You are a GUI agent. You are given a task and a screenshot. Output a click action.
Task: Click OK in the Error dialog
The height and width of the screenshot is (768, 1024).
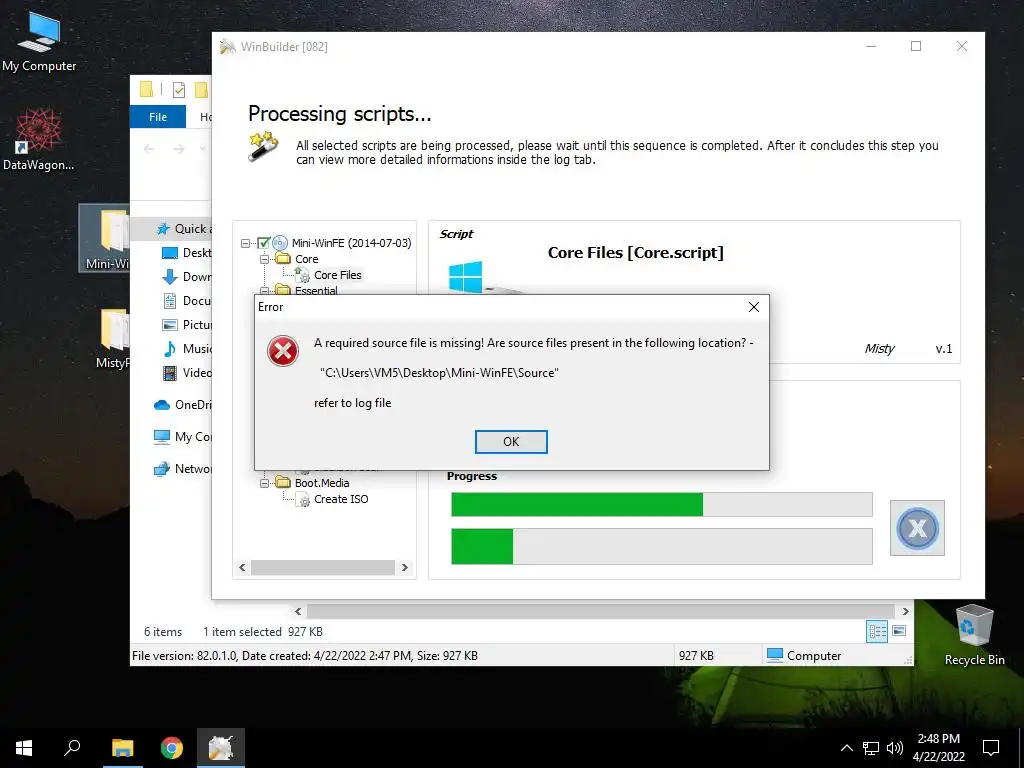(511, 442)
